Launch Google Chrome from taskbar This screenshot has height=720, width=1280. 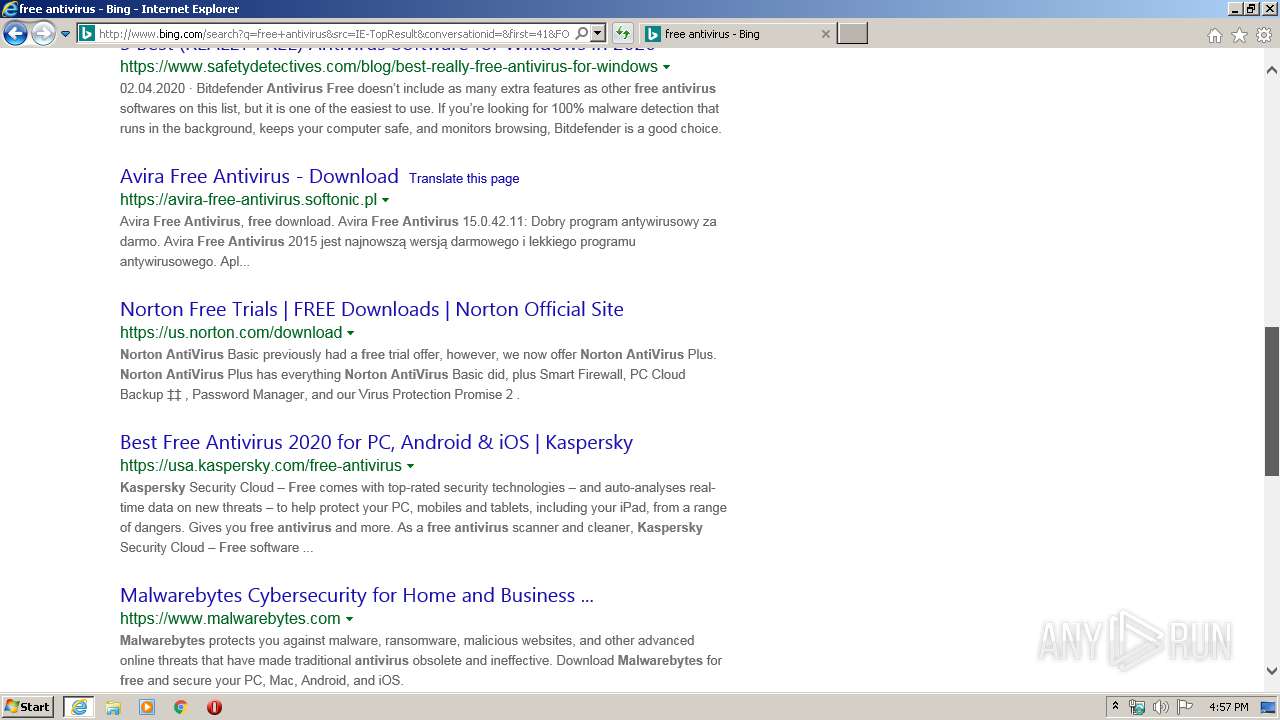(x=181, y=707)
